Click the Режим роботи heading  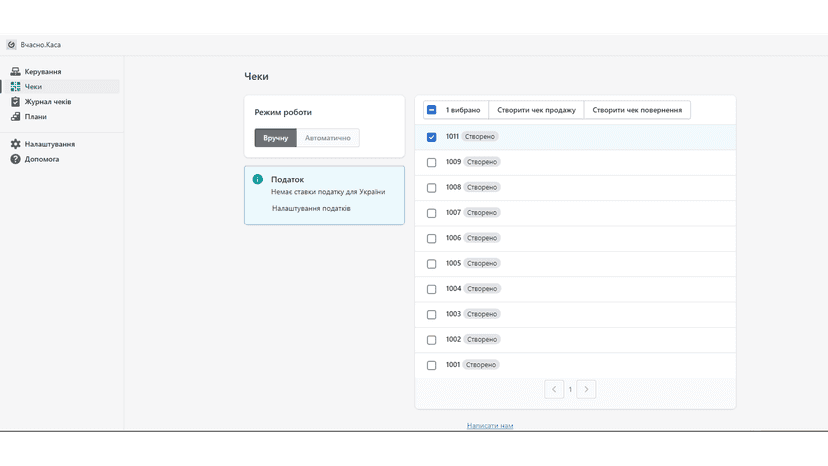283,112
